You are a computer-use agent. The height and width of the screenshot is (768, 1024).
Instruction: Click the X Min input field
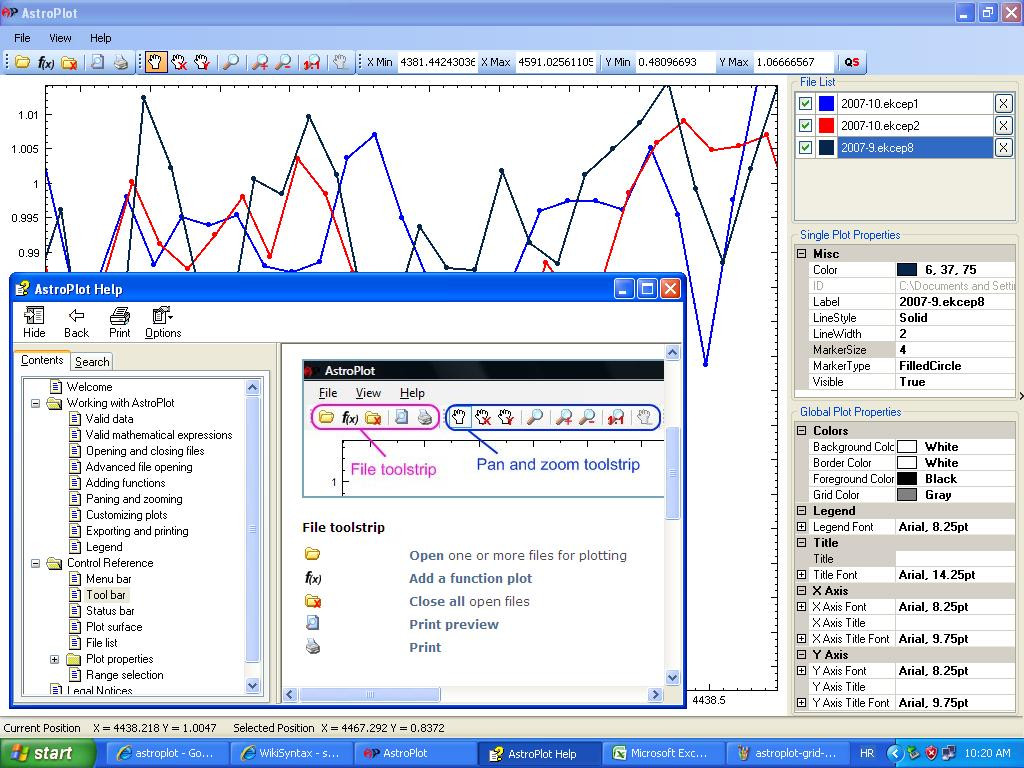437,62
